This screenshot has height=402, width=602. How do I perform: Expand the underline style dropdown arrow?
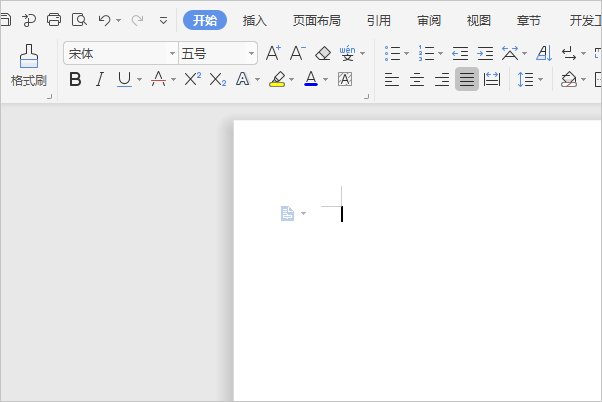point(139,80)
